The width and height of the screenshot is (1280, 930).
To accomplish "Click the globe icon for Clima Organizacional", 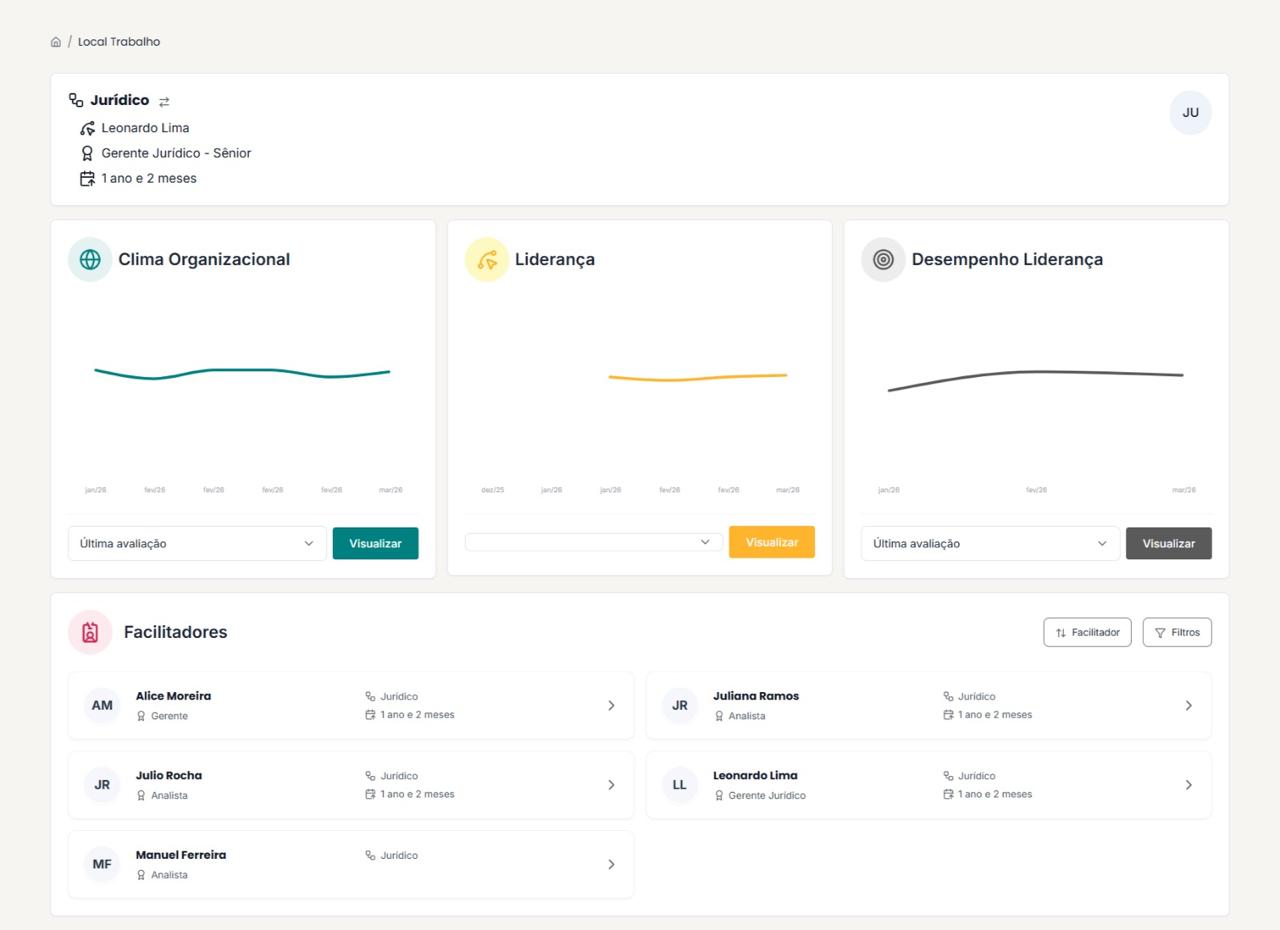I will 90,260.
